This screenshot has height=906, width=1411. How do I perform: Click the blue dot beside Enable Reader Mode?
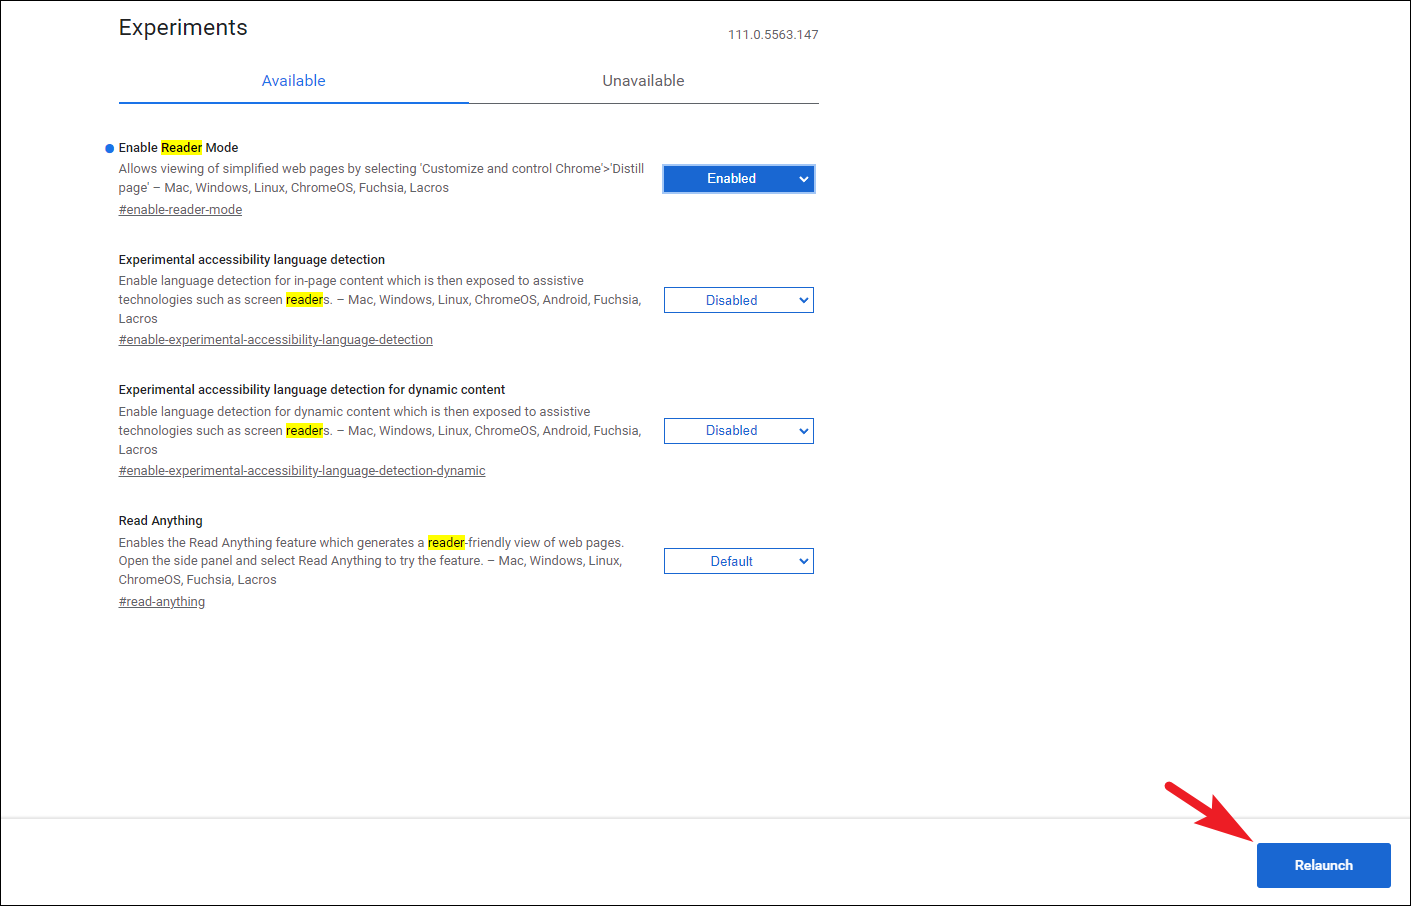108,147
